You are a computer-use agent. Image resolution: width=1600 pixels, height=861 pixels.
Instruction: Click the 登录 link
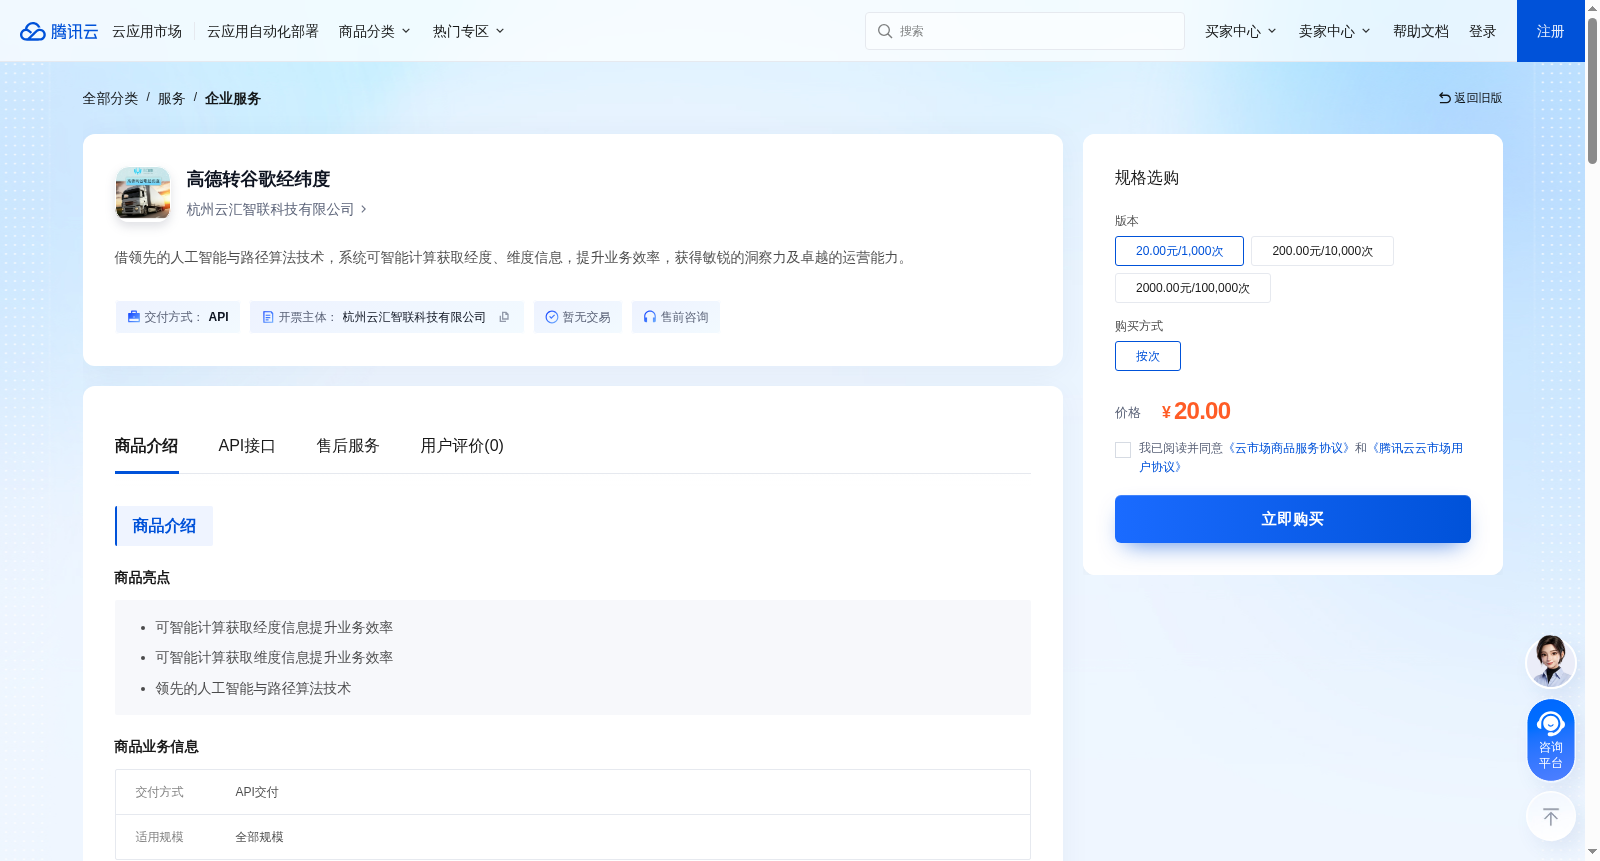click(1483, 31)
